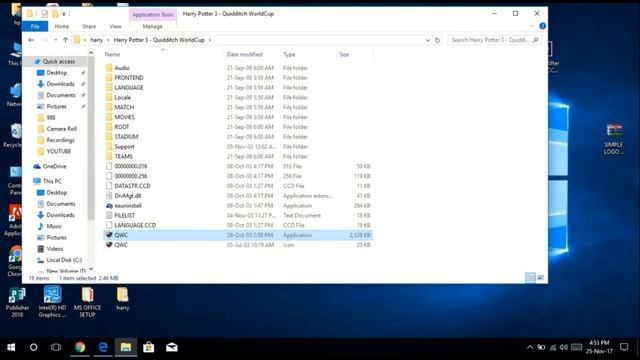Select Quick access in navigation pane

pyautogui.click(x=58, y=61)
